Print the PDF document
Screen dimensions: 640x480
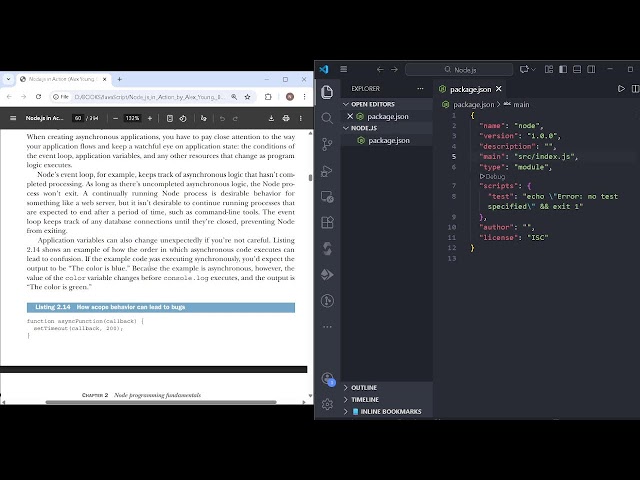tap(286, 118)
